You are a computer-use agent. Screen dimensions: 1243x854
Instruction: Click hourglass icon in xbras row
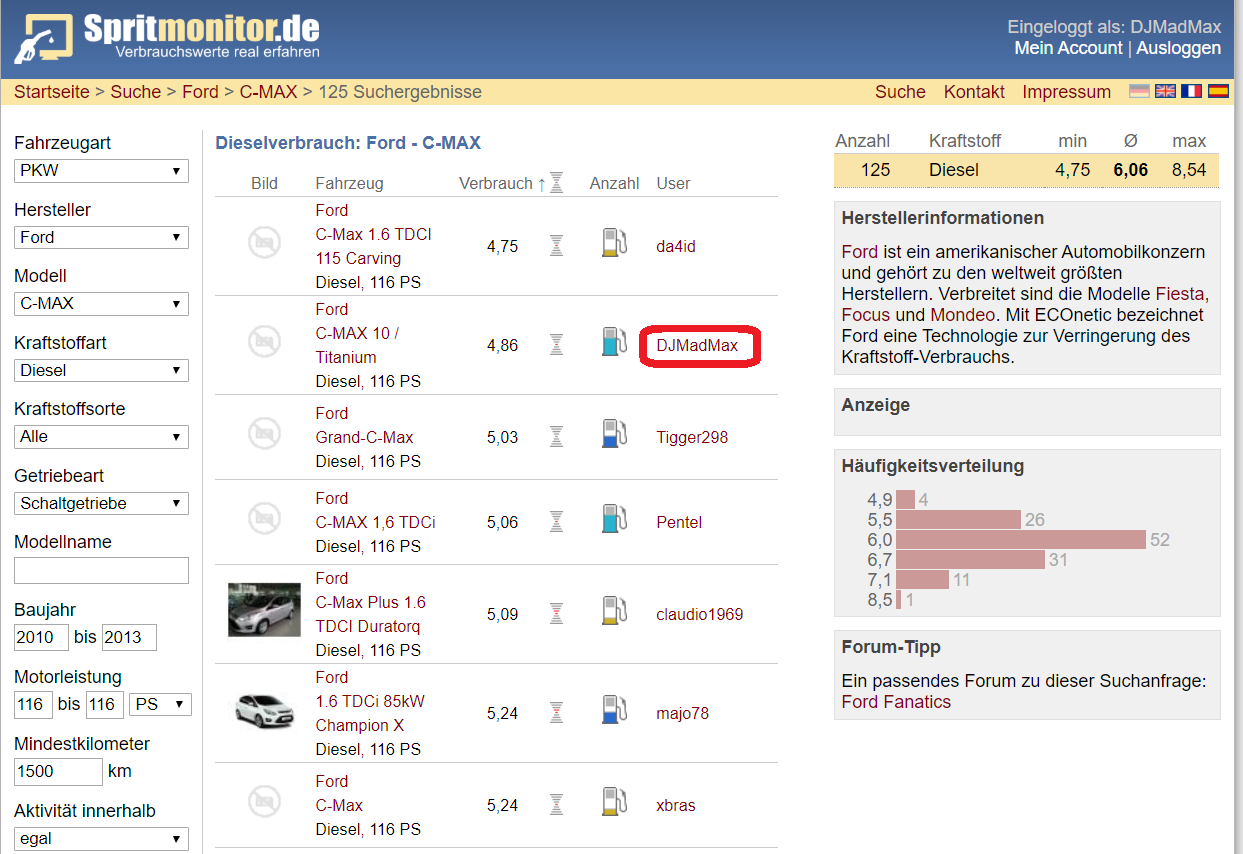coord(557,805)
